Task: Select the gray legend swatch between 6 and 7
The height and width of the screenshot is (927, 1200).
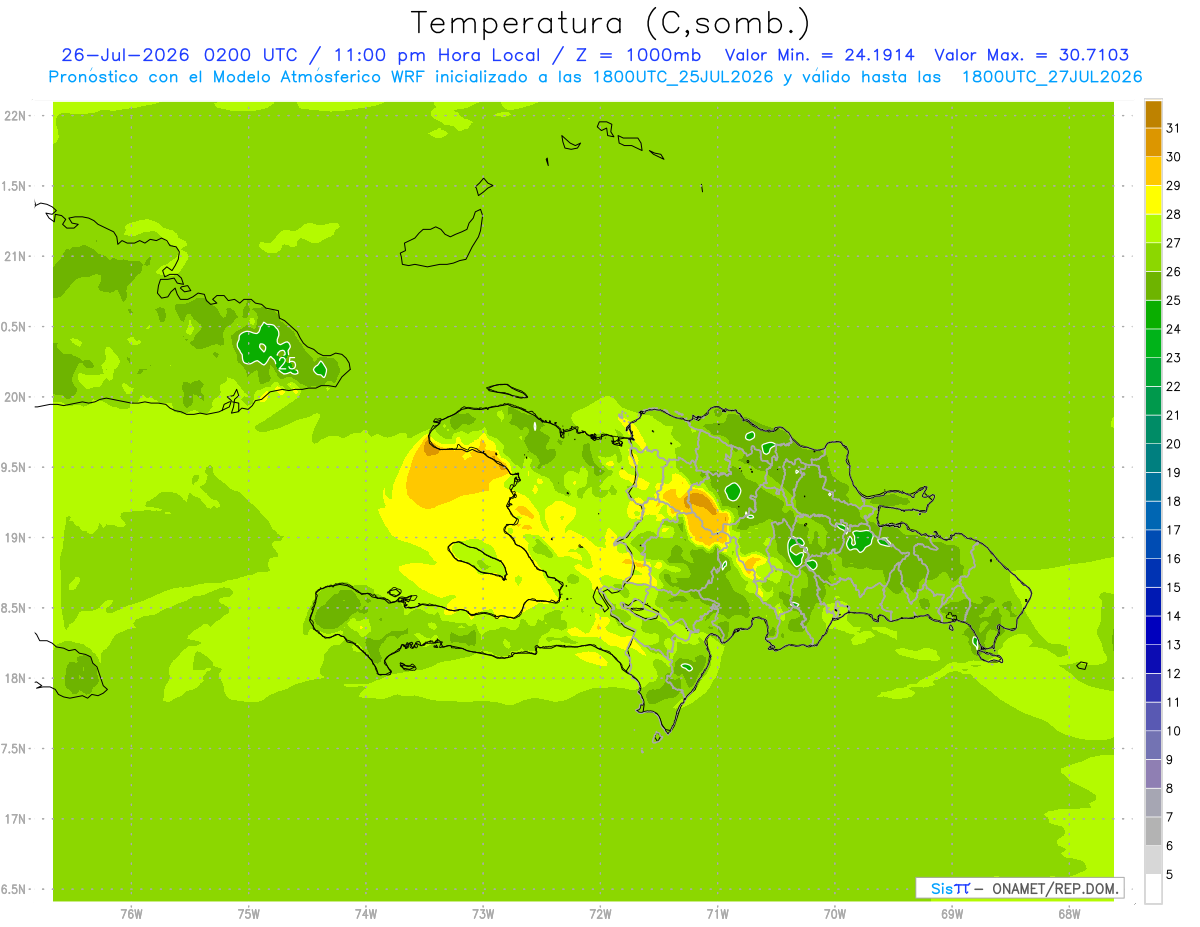Action: pyautogui.click(x=1153, y=831)
